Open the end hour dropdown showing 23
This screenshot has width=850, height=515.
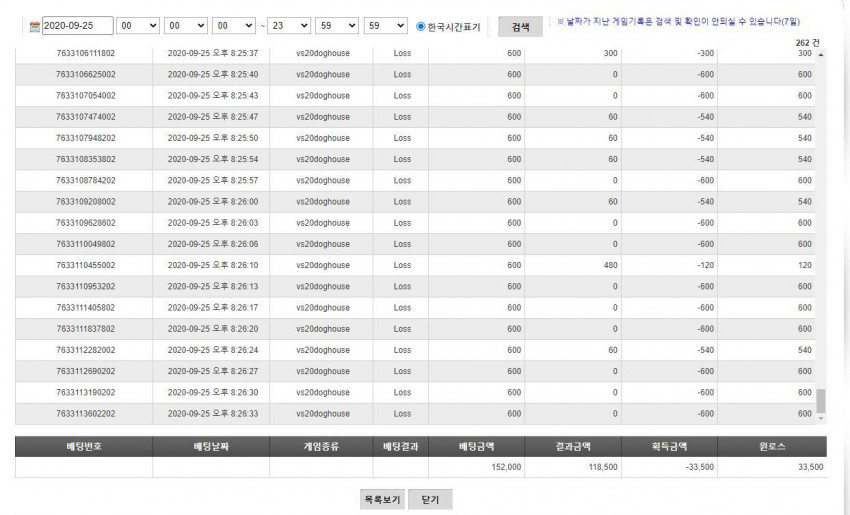click(x=289, y=25)
